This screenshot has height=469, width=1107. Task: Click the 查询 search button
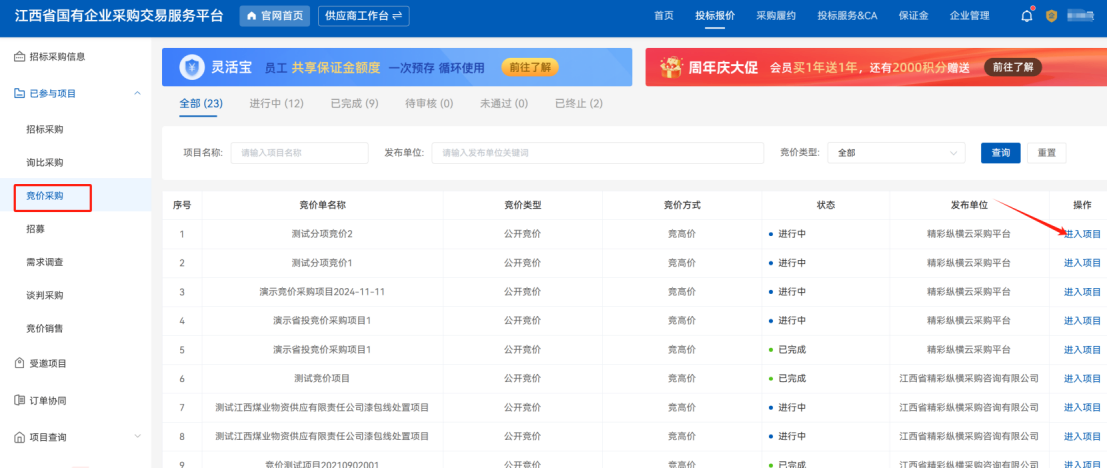click(1000, 153)
